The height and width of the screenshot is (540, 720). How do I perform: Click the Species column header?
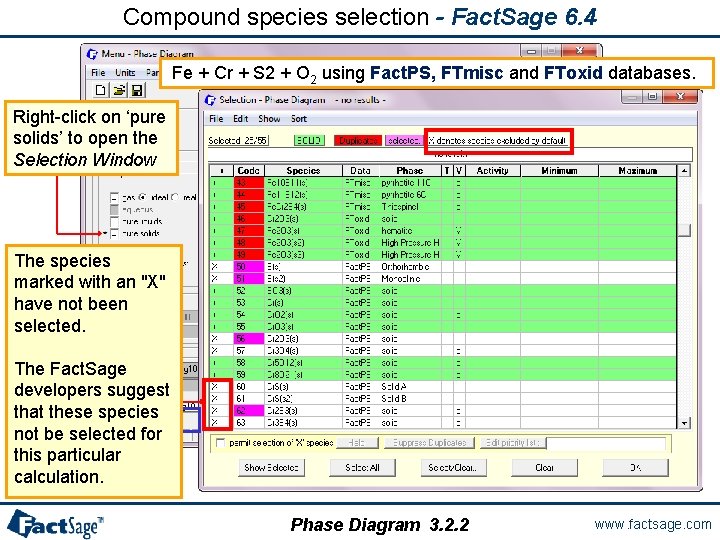(303, 171)
